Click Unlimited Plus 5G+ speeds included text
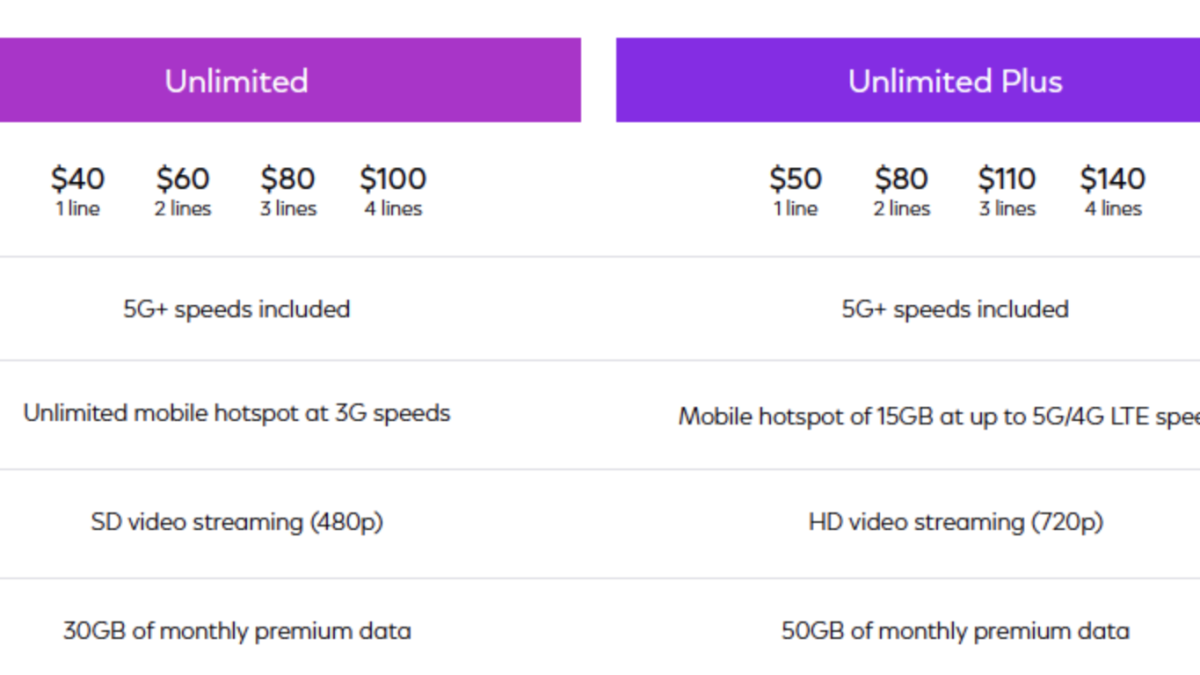This screenshot has width=1200, height=675. 955,309
